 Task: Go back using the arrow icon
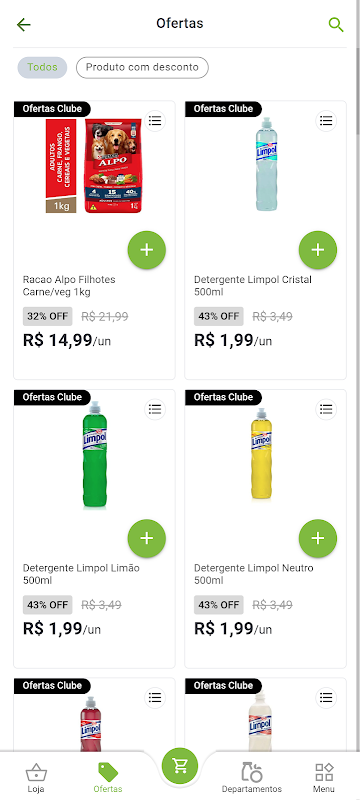point(23,24)
